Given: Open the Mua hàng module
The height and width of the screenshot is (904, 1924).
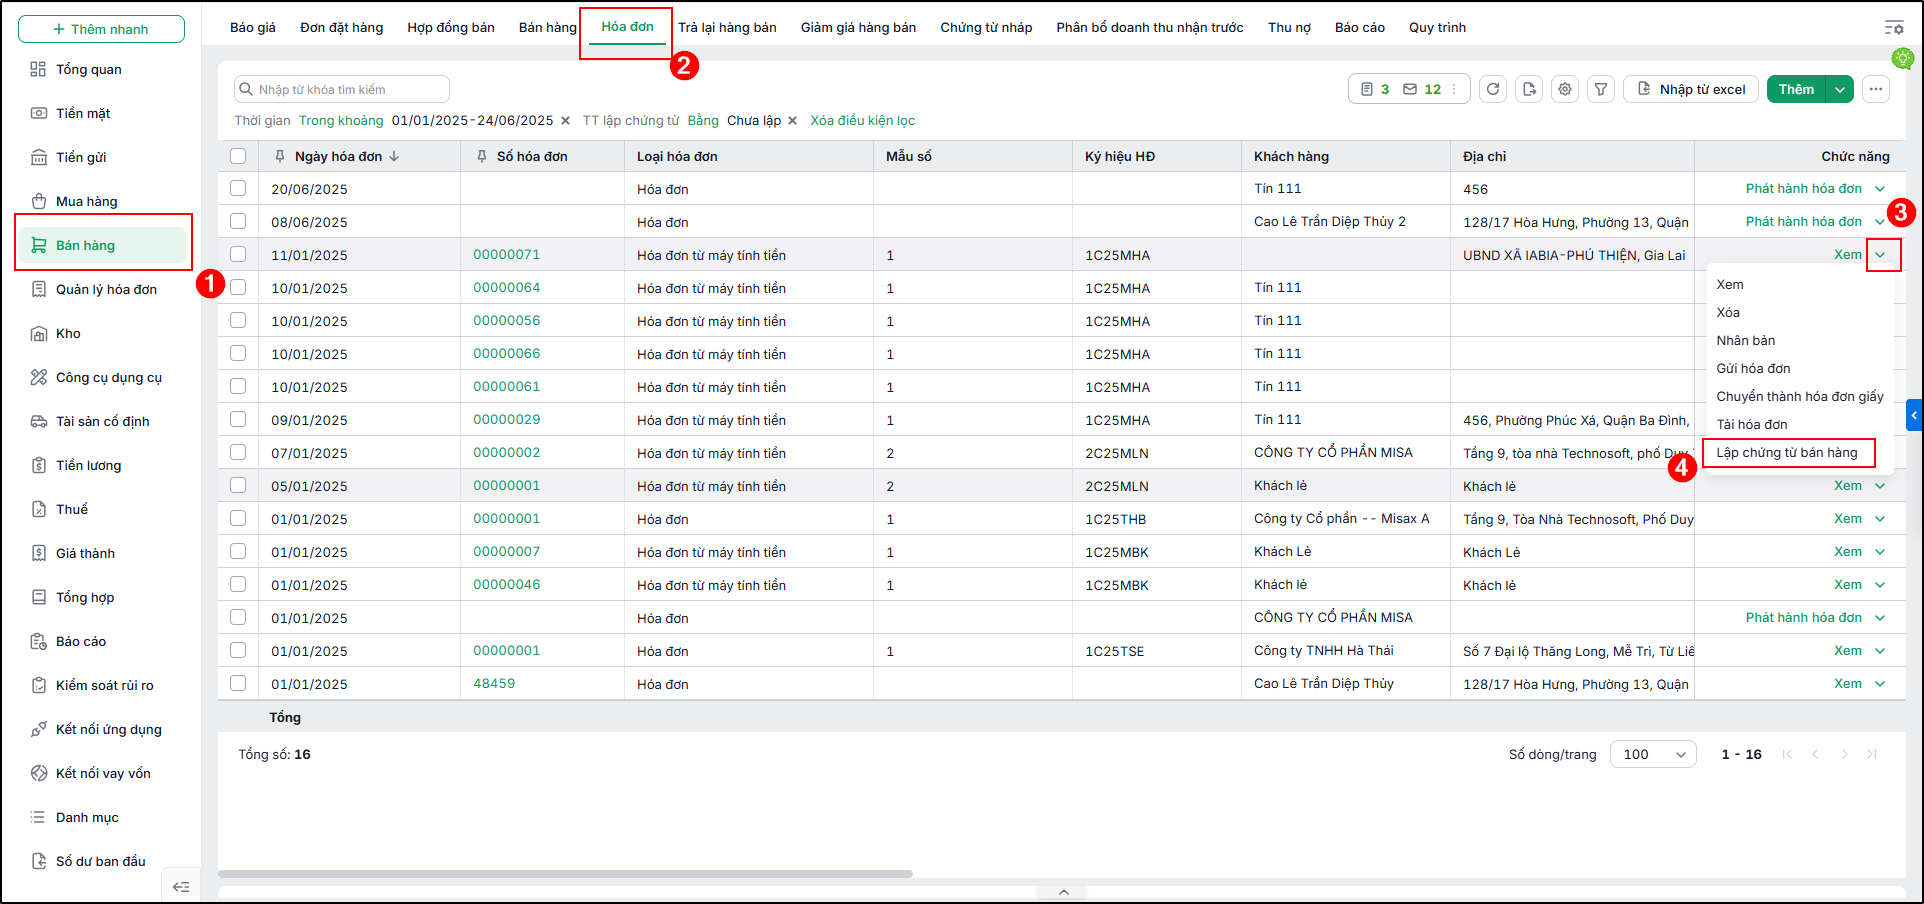Looking at the screenshot, I should click(86, 201).
